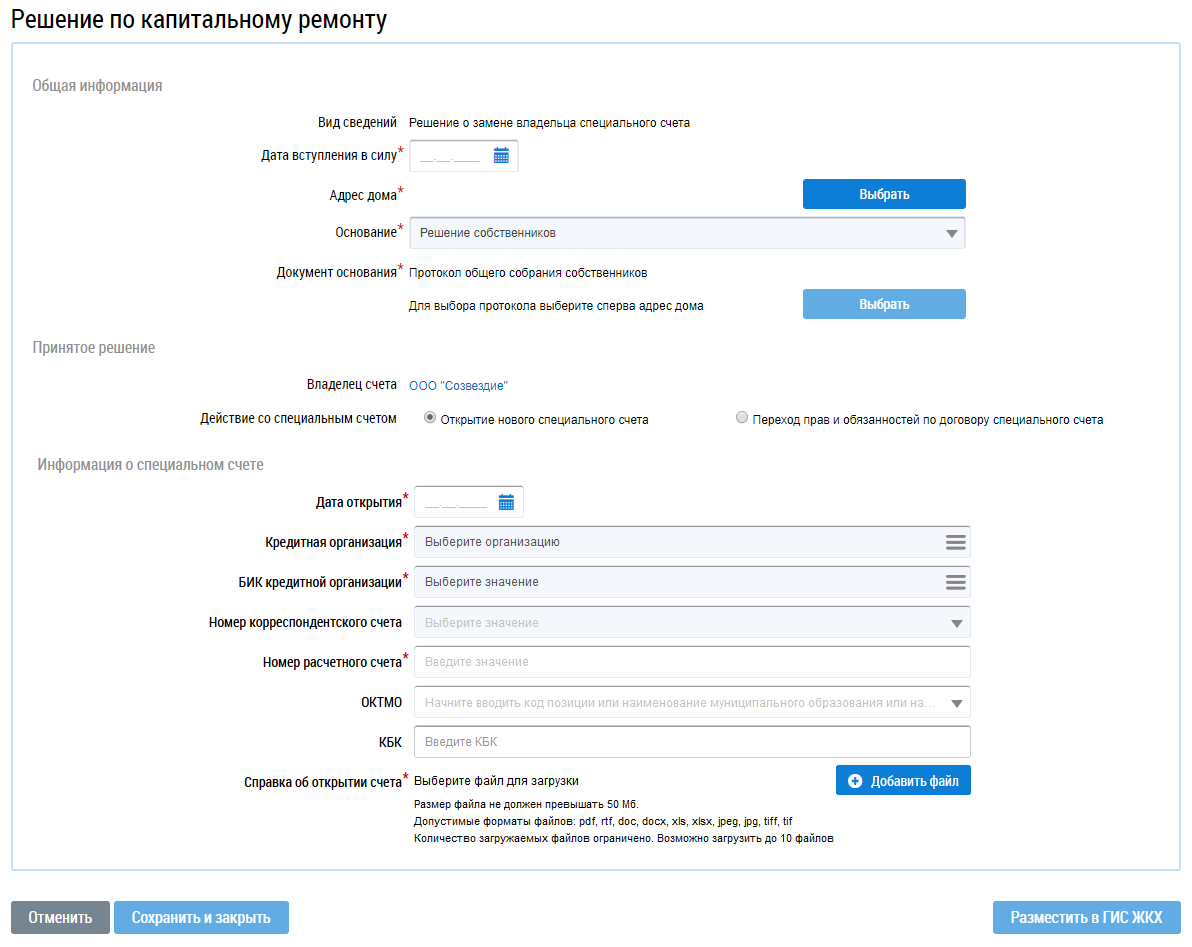Click Разместить в ГИС ЖКХ button

click(1086, 918)
